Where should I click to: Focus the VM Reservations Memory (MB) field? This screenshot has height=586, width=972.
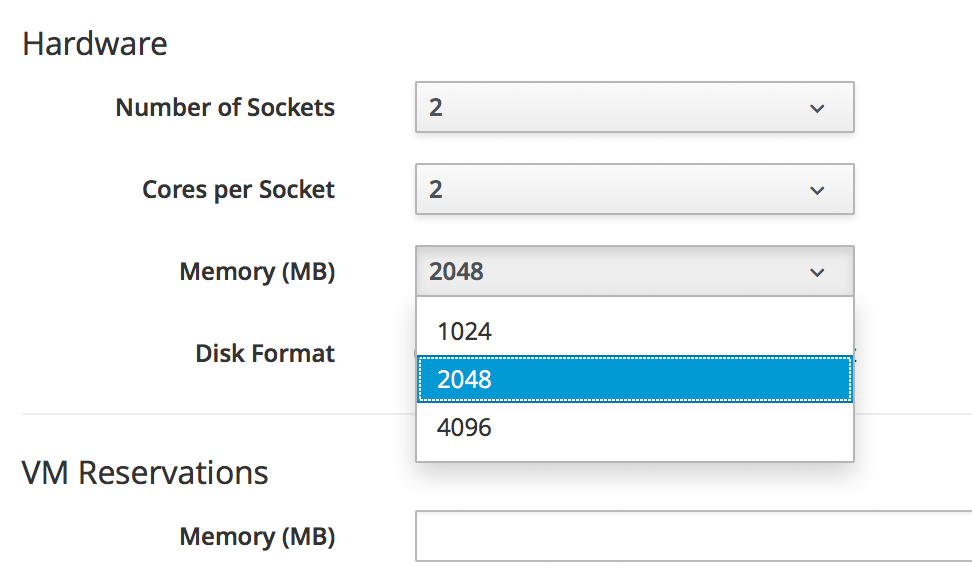692,537
